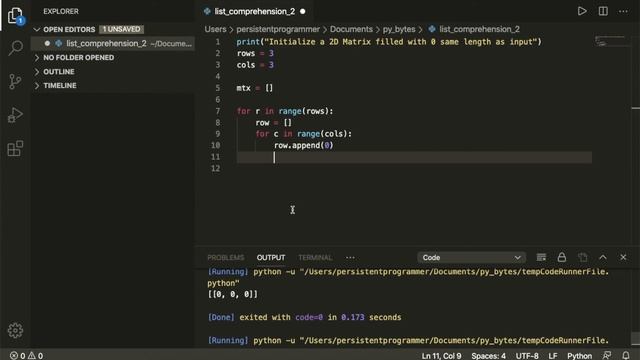Click output panel vertical scrollbar

coord(635,338)
